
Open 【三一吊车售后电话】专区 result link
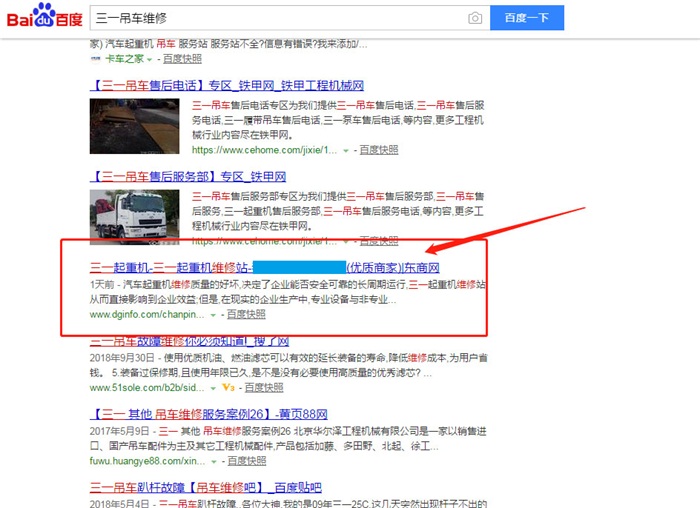227,85
